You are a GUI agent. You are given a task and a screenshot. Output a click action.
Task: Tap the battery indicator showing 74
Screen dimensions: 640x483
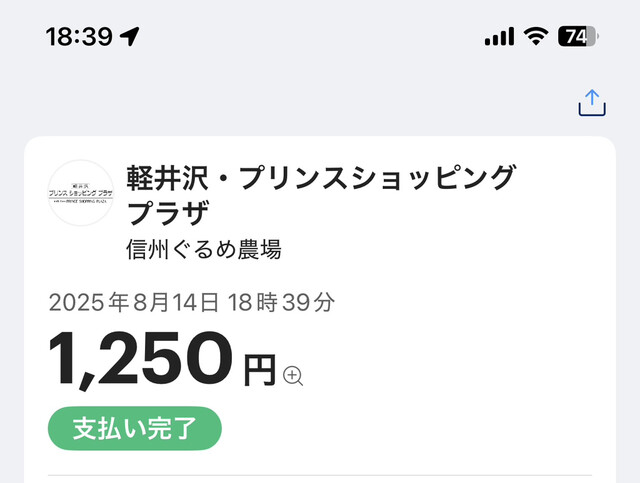click(577, 37)
